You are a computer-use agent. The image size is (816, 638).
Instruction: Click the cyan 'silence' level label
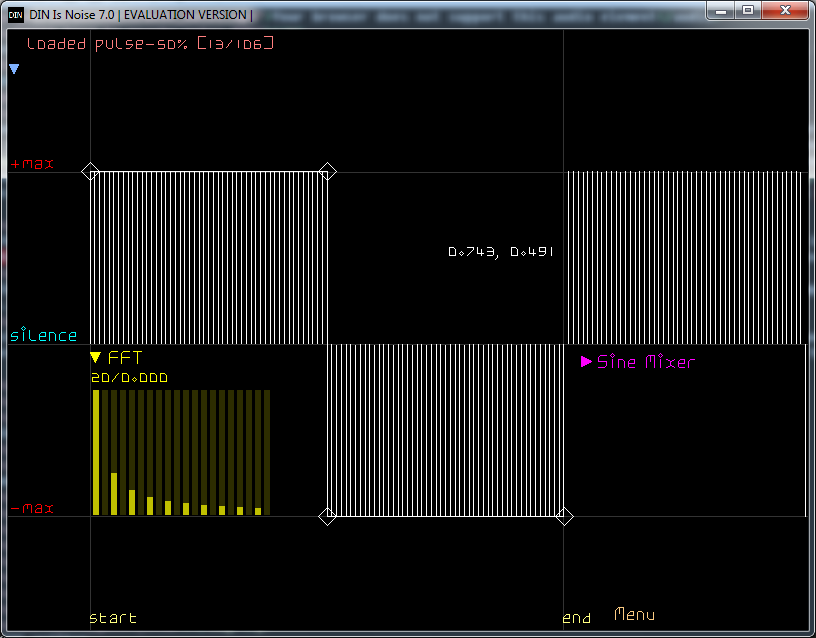tap(44, 335)
